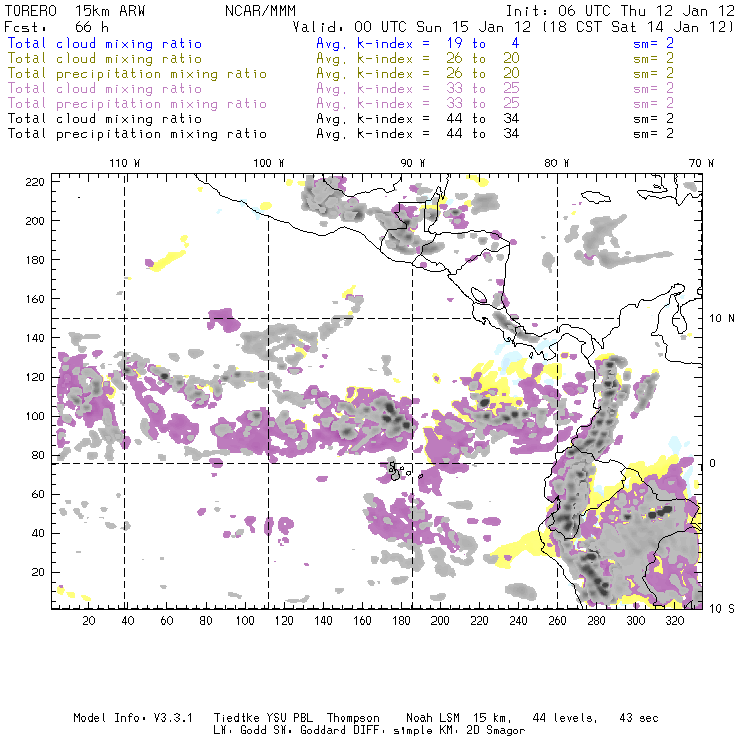740x740 pixels.
Task: Select the 'Init: 06 UTC Thu 12 Jan 12' text
Action: (620, 11)
